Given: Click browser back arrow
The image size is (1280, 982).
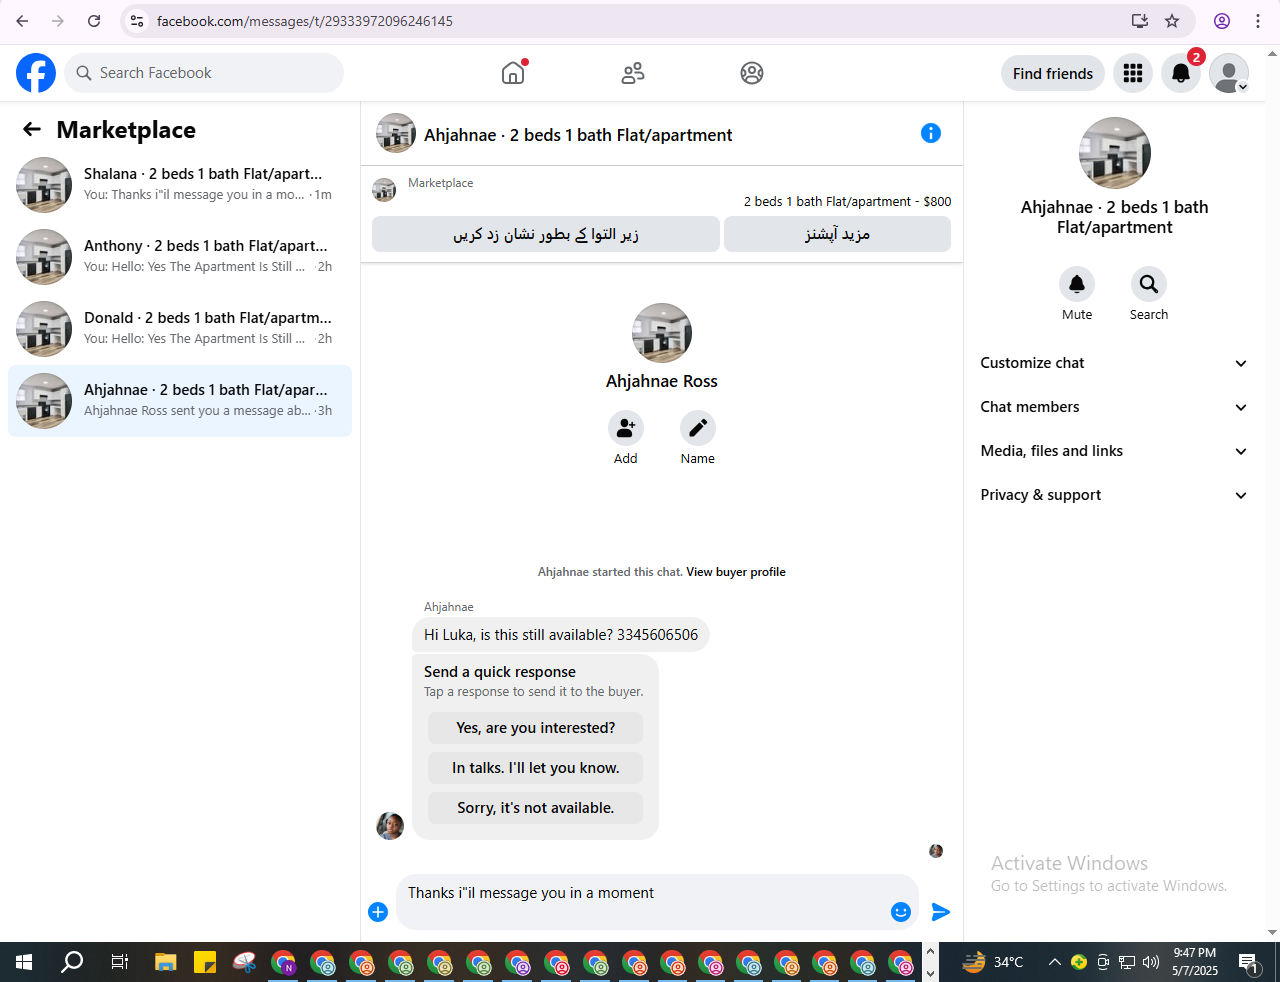Looking at the screenshot, I should pyautogui.click(x=22, y=21).
